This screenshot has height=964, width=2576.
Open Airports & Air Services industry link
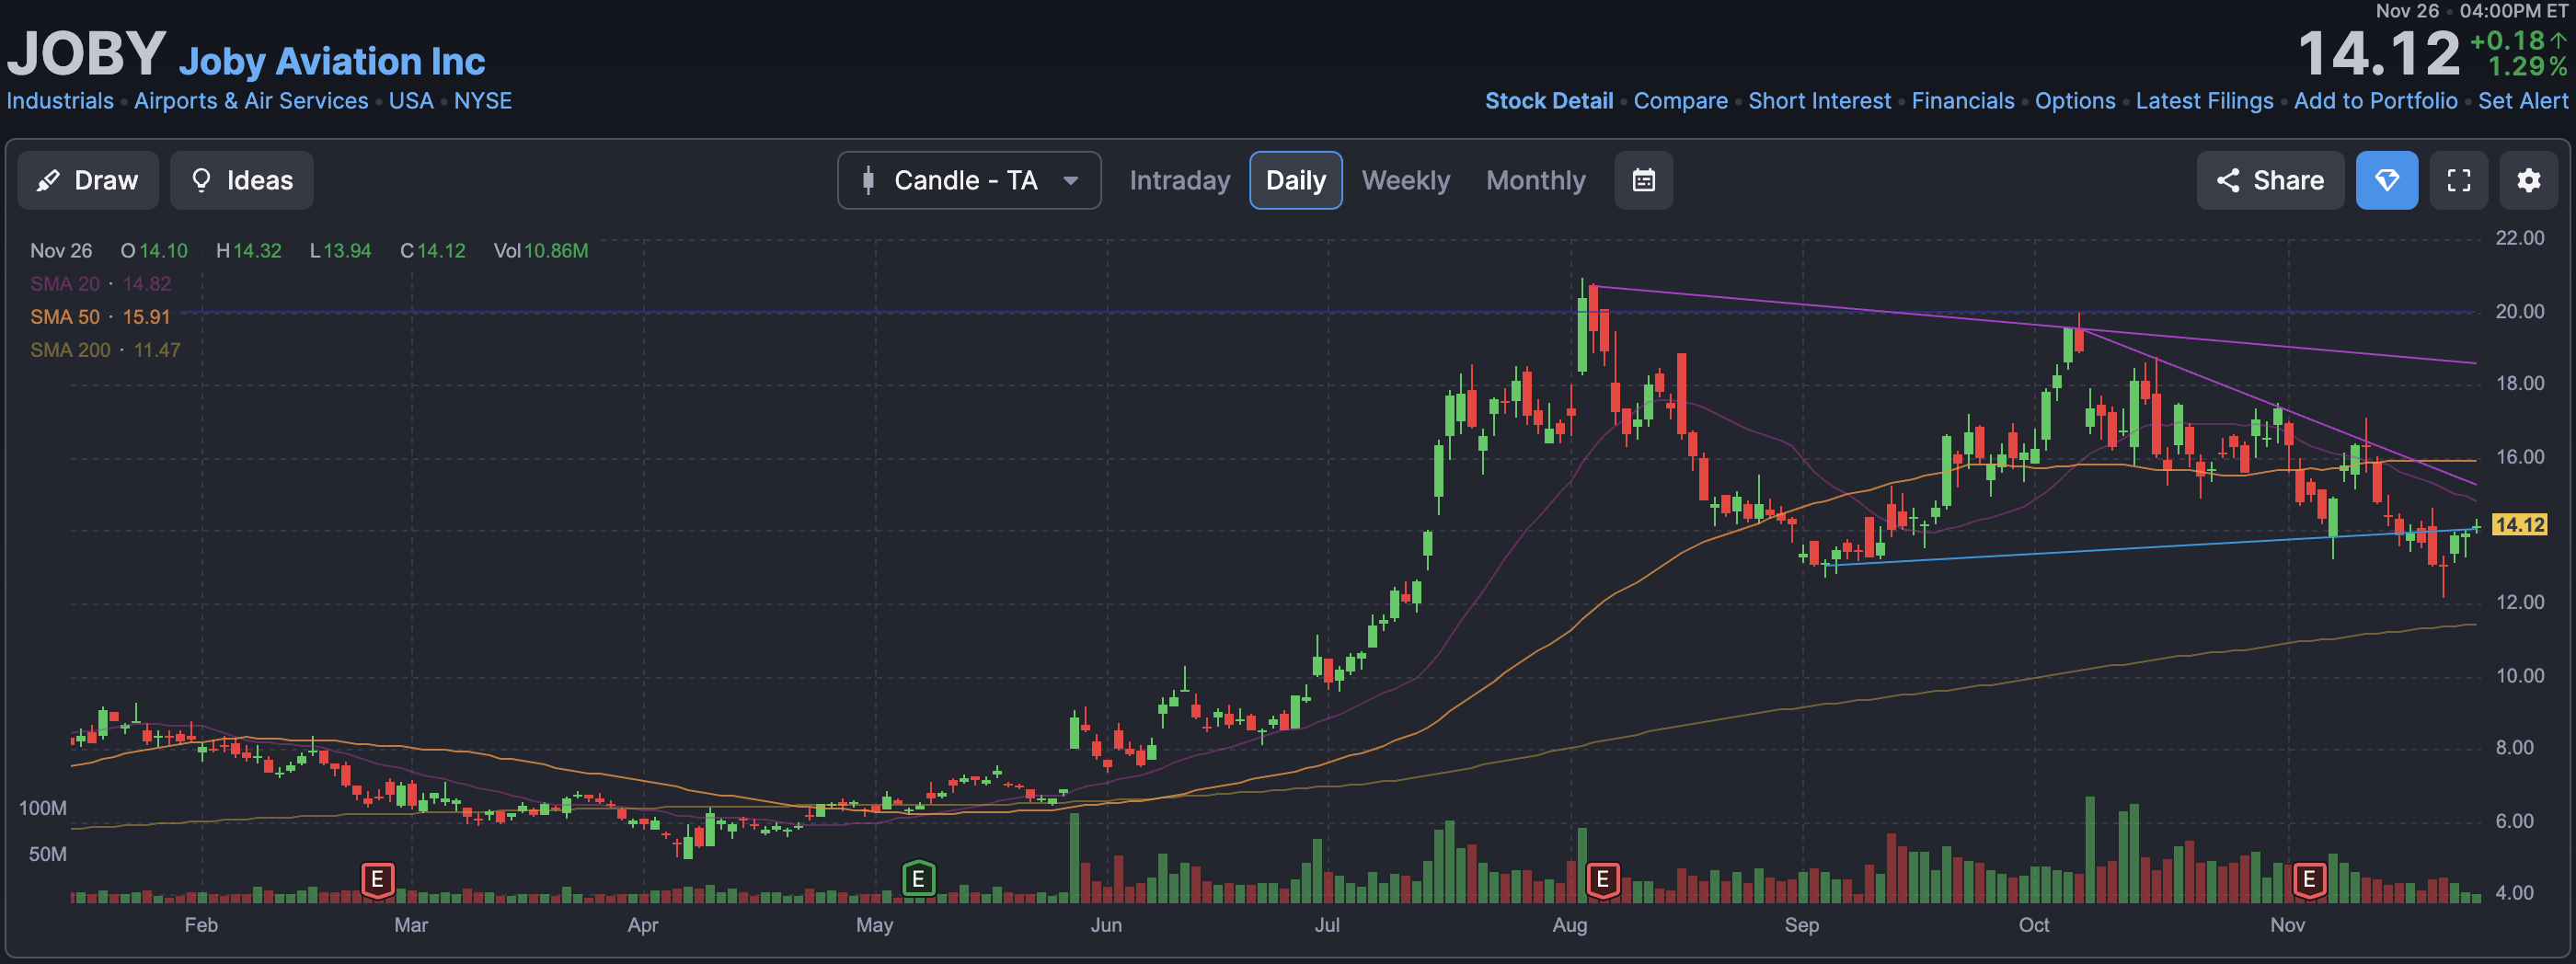pyautogui.click(x=251, y=101)
